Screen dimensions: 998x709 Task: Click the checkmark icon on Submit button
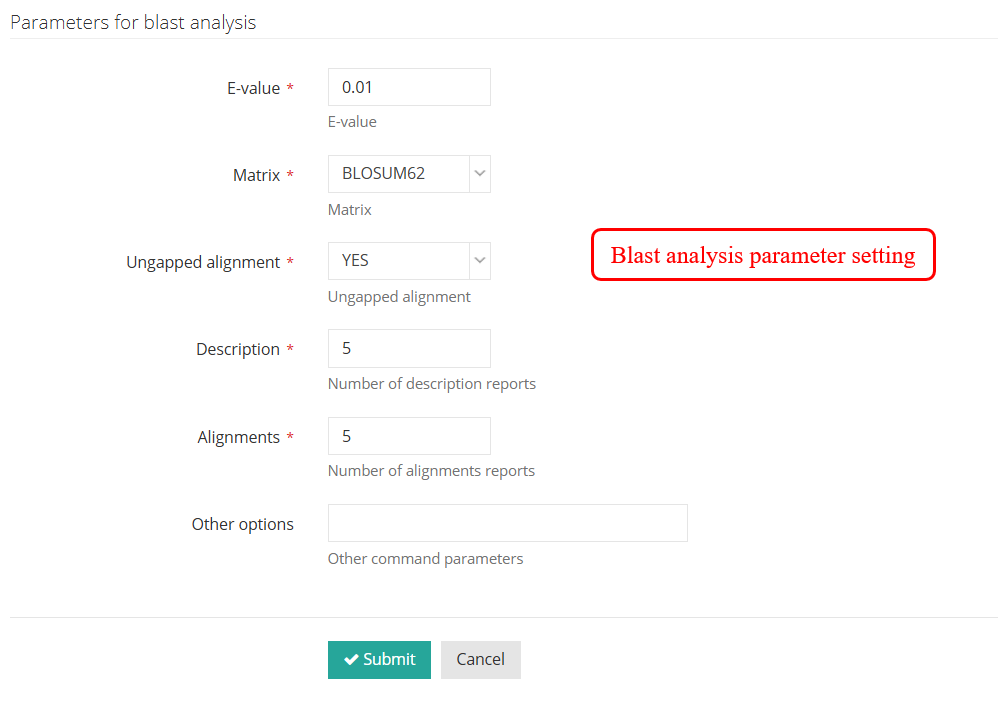351,660
